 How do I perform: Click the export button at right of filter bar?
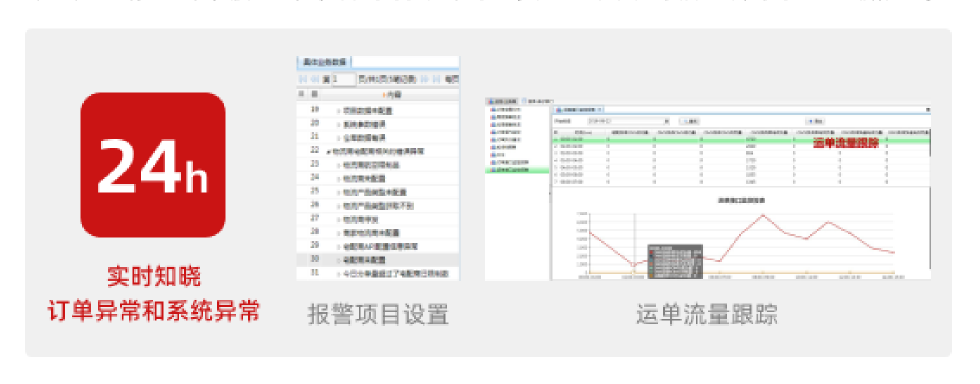point(816,121)
